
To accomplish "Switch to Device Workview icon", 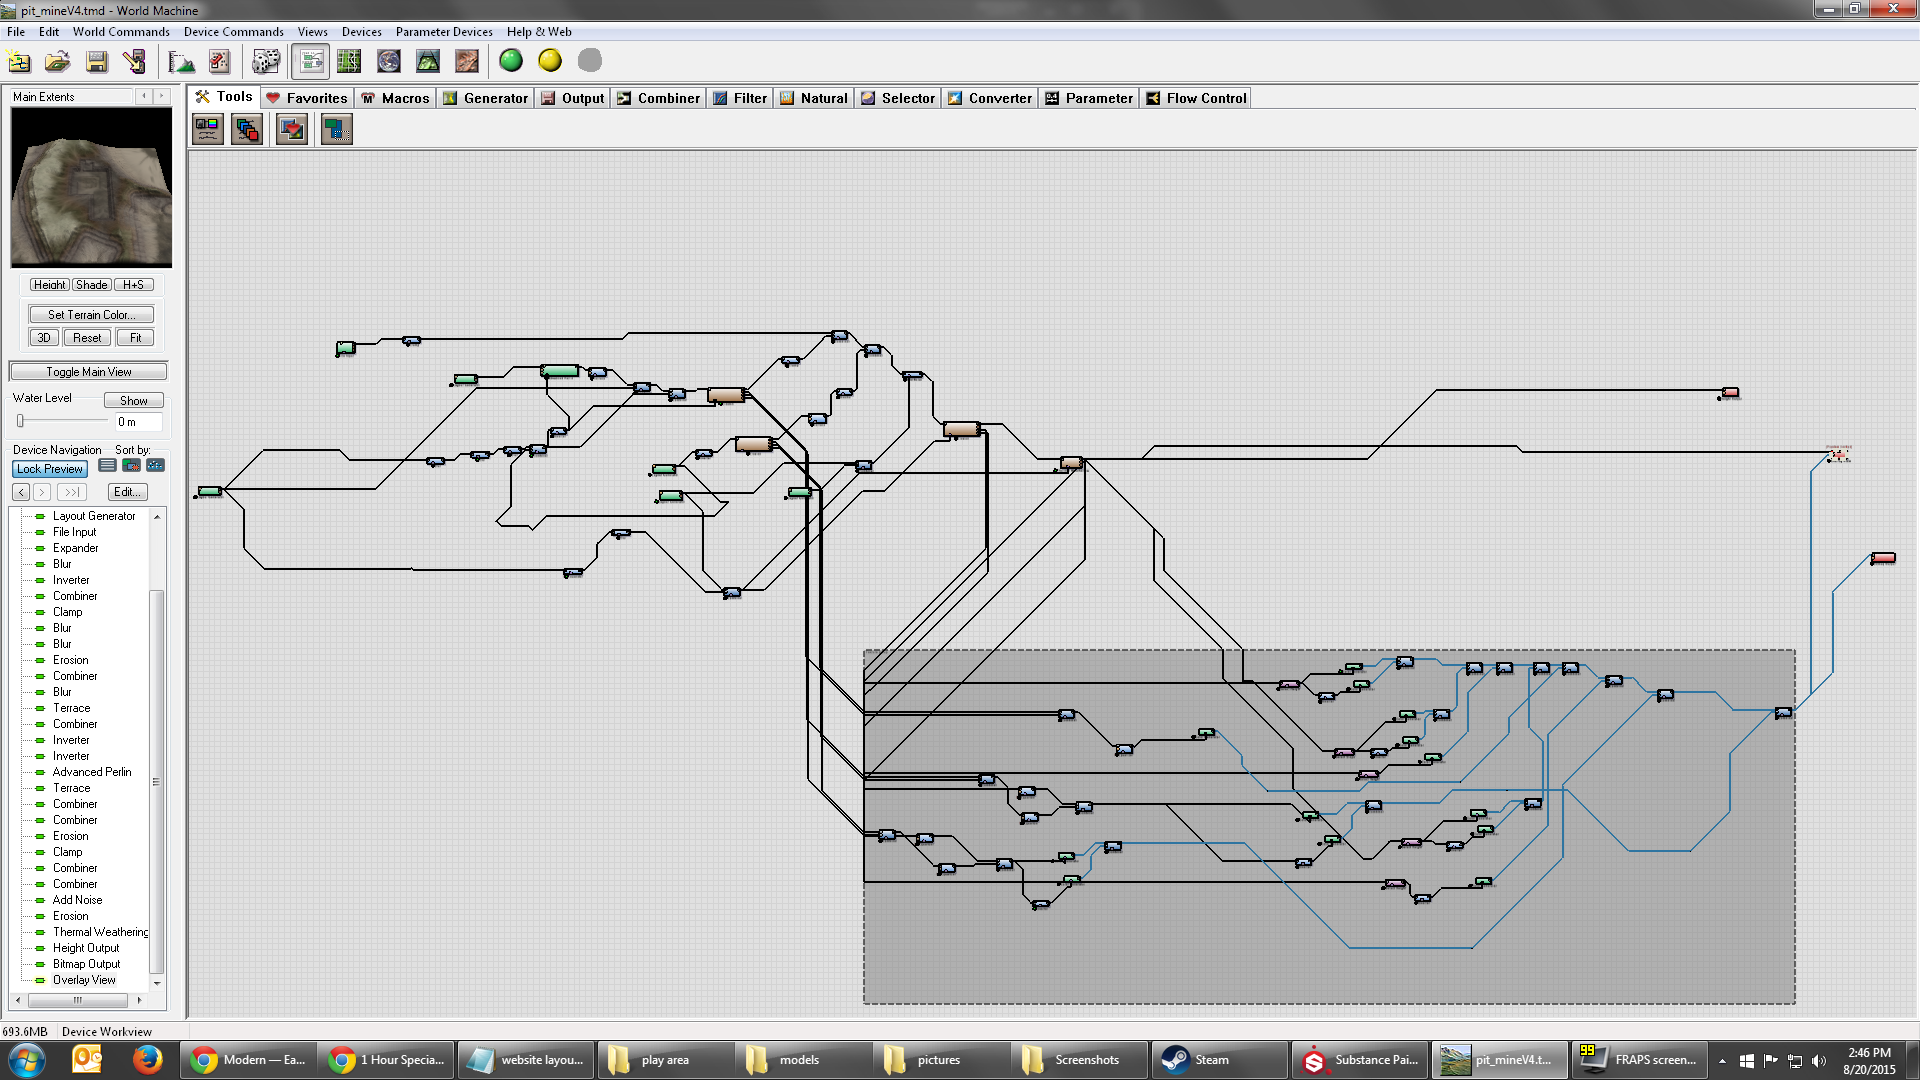I will coord(311,62).
